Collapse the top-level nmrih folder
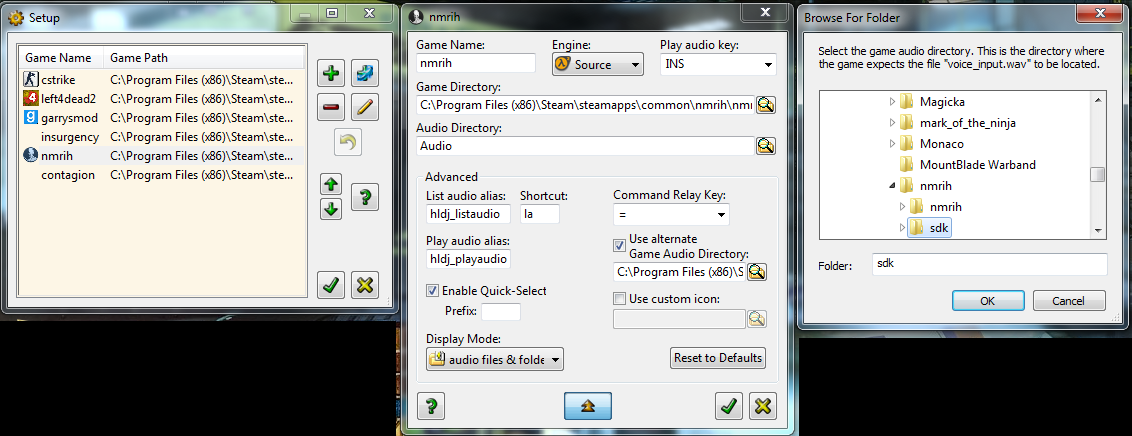This screenshot has height=436, width=1132. click(892, 186)
